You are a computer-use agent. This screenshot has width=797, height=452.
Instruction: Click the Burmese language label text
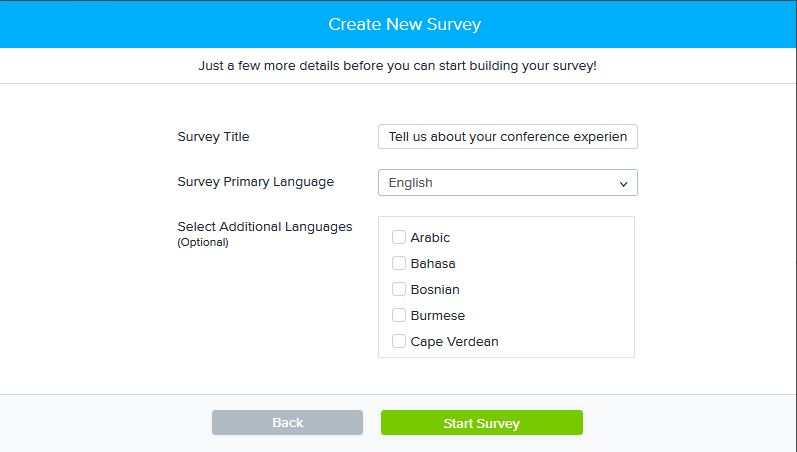point(437,316)
